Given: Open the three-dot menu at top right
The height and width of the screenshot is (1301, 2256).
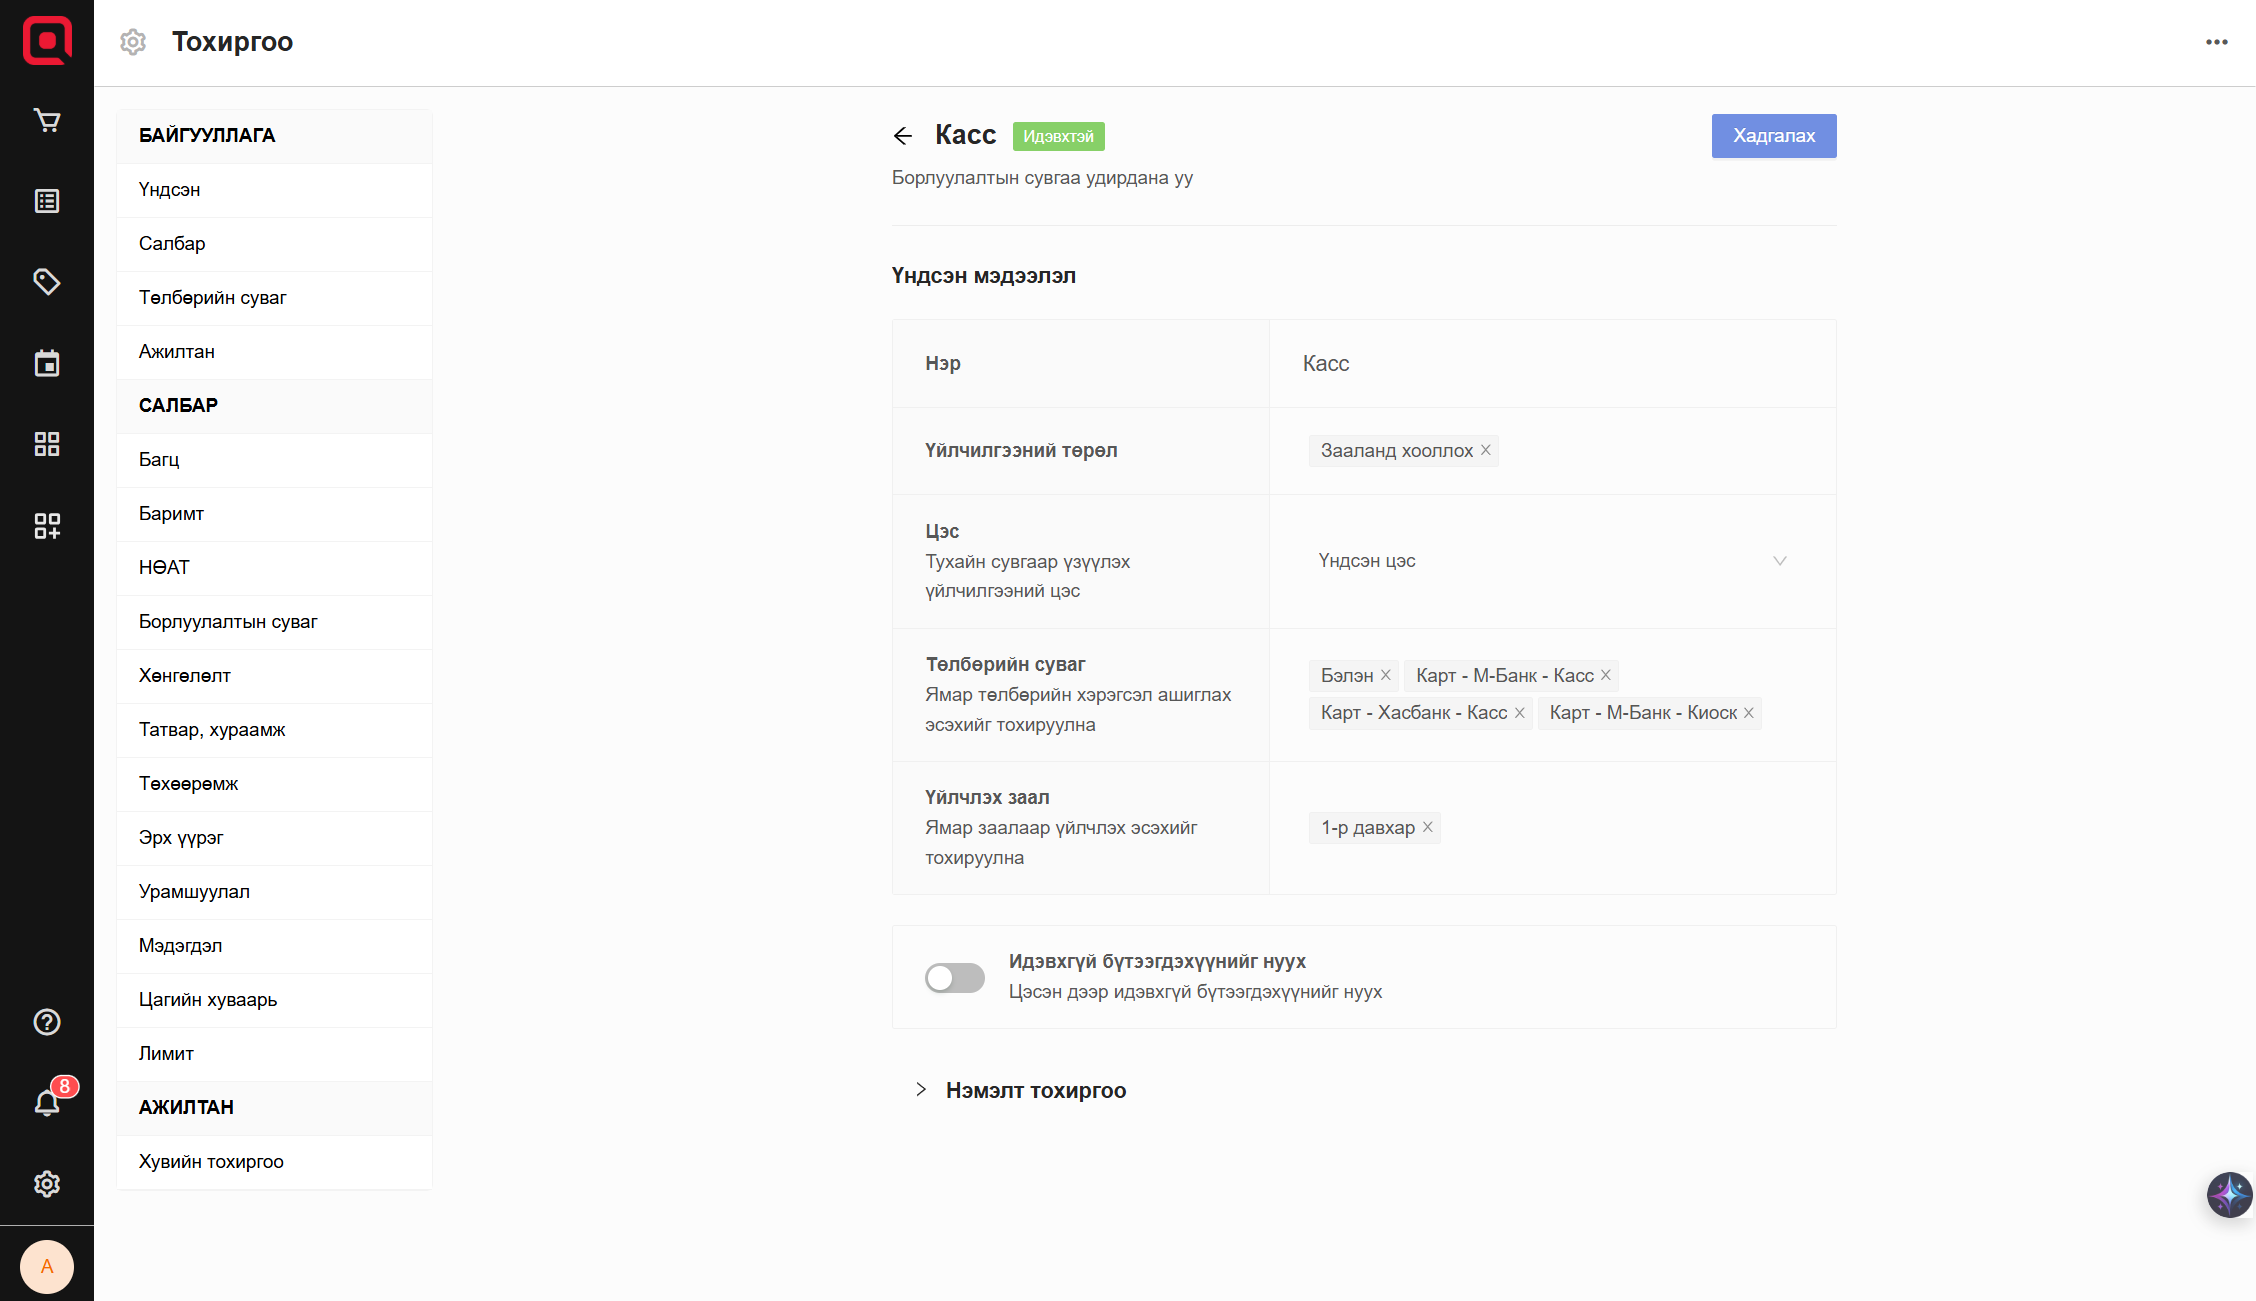Looking at the screenshot, I should pos(2216,42).
